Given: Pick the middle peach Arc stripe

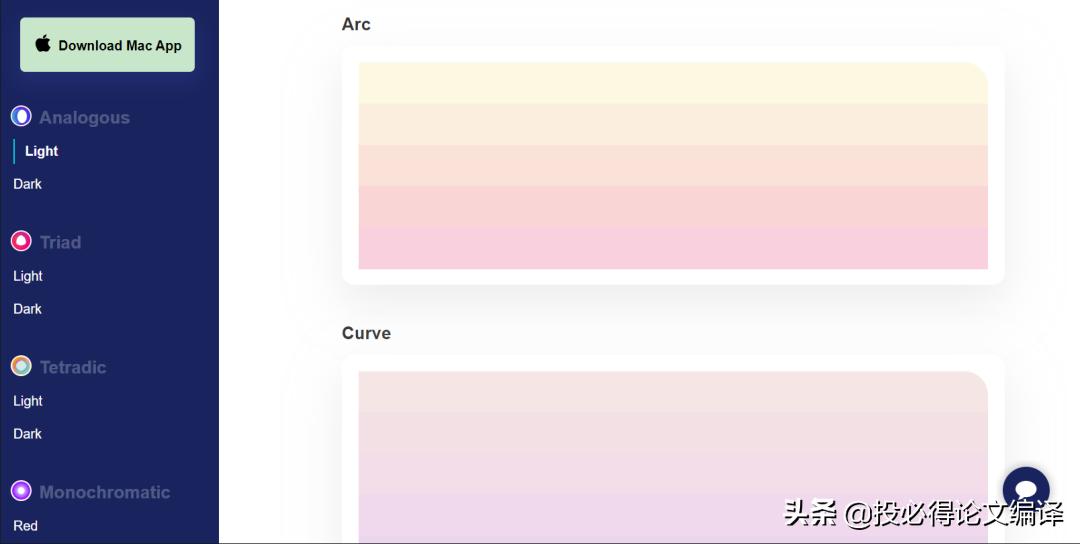Looking at the screenshot, I should click(x=672, y=165).
